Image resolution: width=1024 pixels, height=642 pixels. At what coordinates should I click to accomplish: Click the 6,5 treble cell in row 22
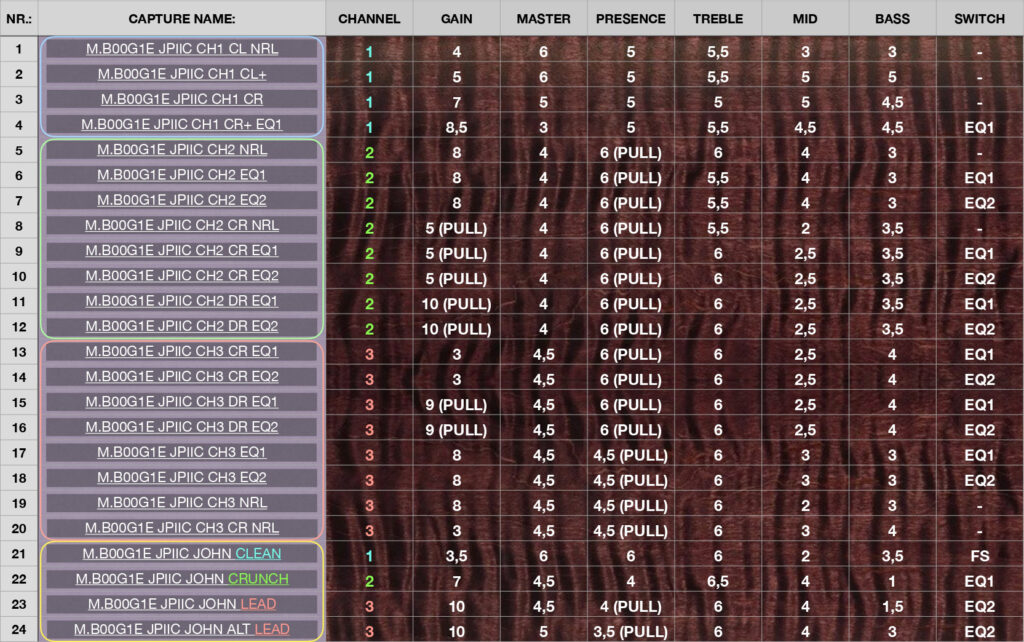pos(718,579)
